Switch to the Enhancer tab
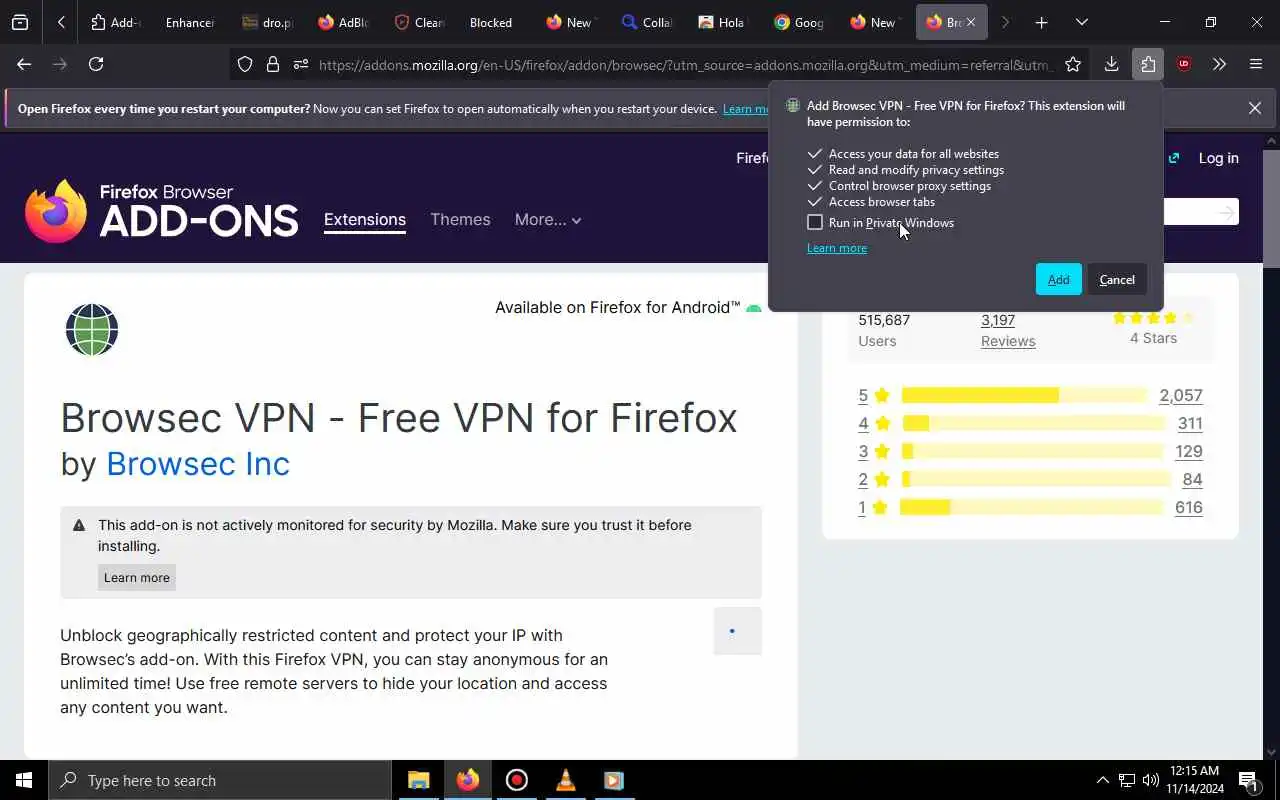The height and width of the screenshot is (800, 1280). tap(189, 22)
